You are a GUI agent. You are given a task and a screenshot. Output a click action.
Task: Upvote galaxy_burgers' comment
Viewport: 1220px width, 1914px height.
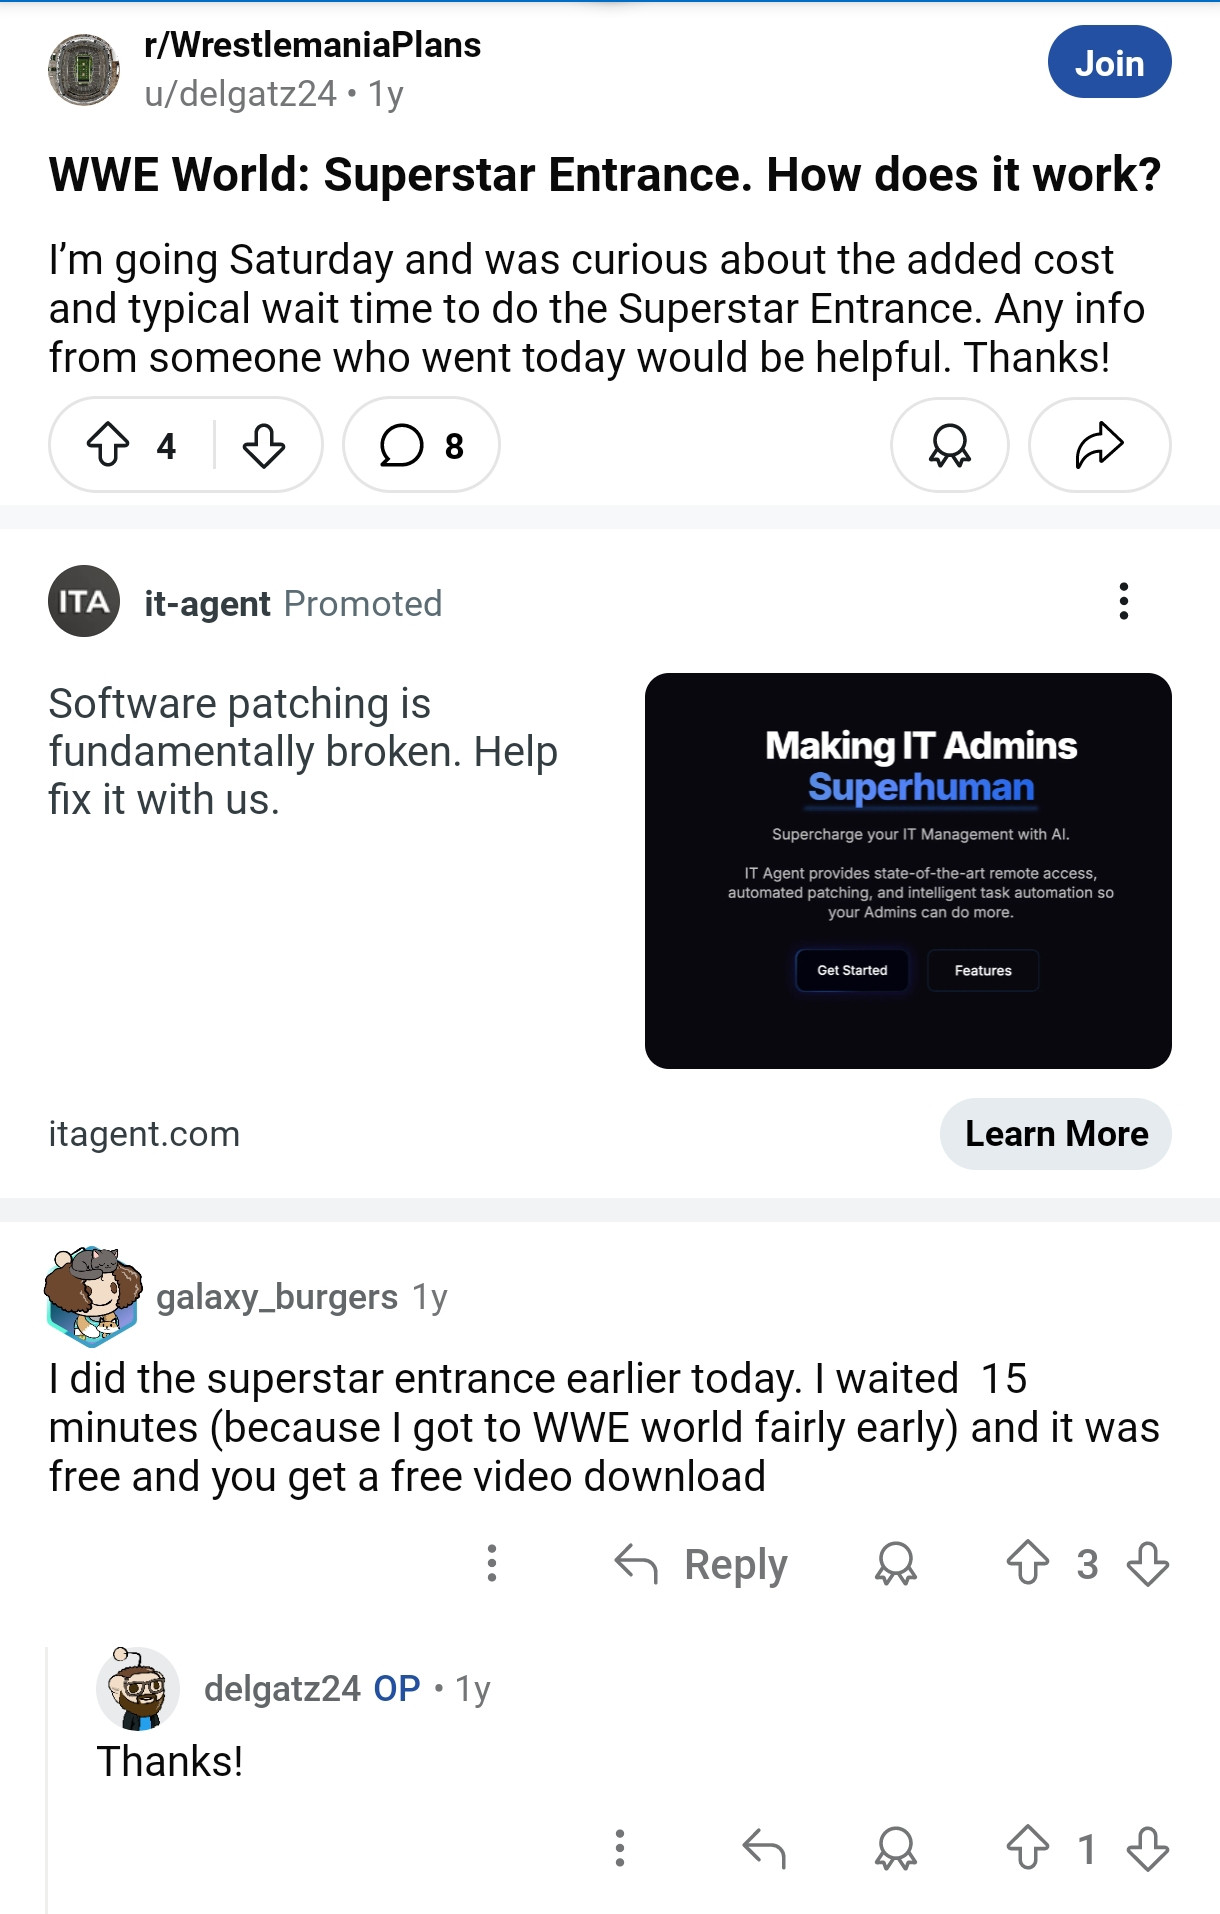coord(1028,1564)
